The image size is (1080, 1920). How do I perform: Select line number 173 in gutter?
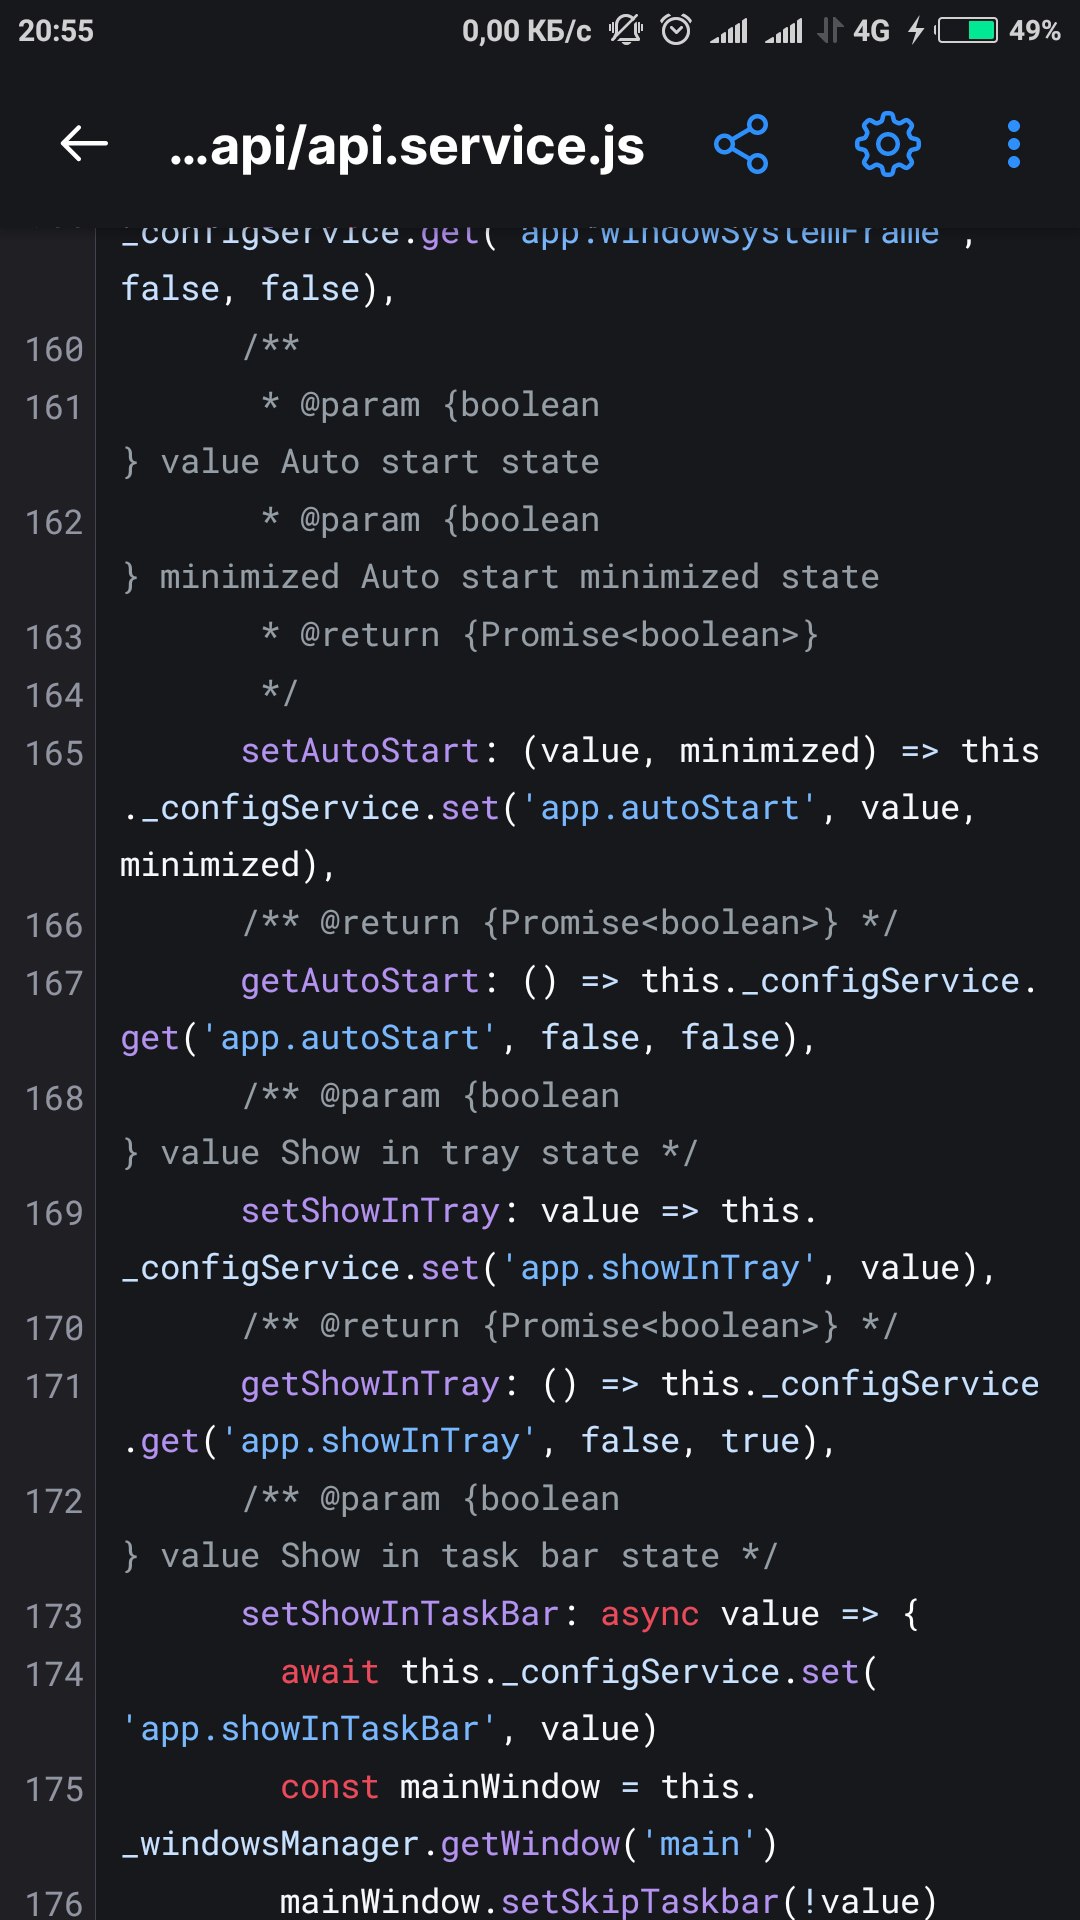[x=54, y=1616]
